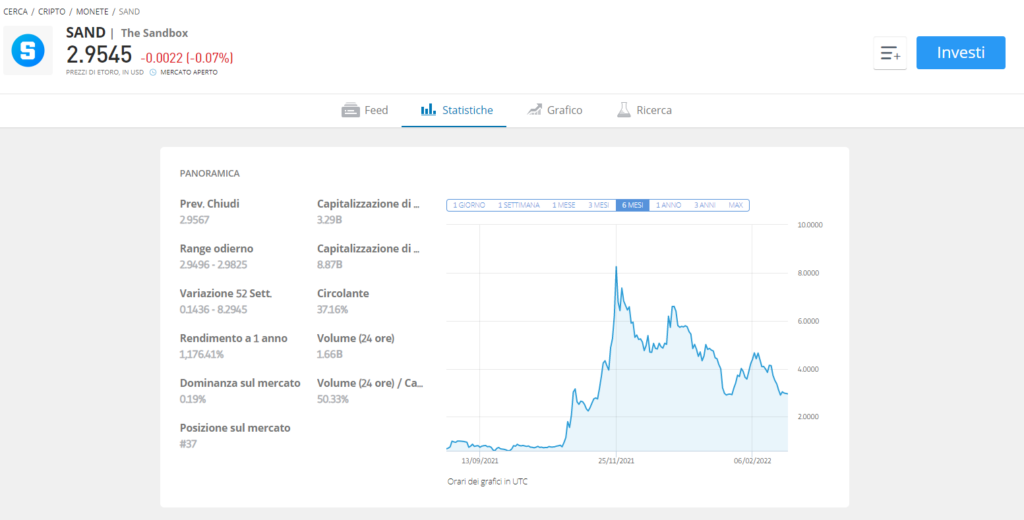Switch to the Statistiche tab
The width and height of the screenshot is (1024, 520).
point(454,110)
